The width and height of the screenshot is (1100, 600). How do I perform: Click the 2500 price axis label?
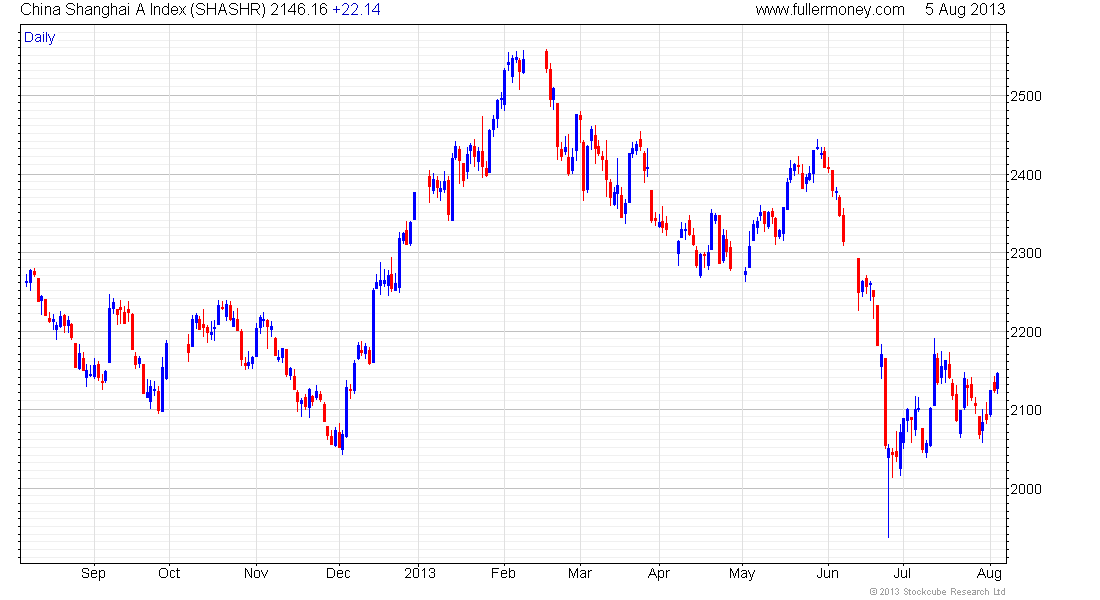click(x=1026, y=96)
